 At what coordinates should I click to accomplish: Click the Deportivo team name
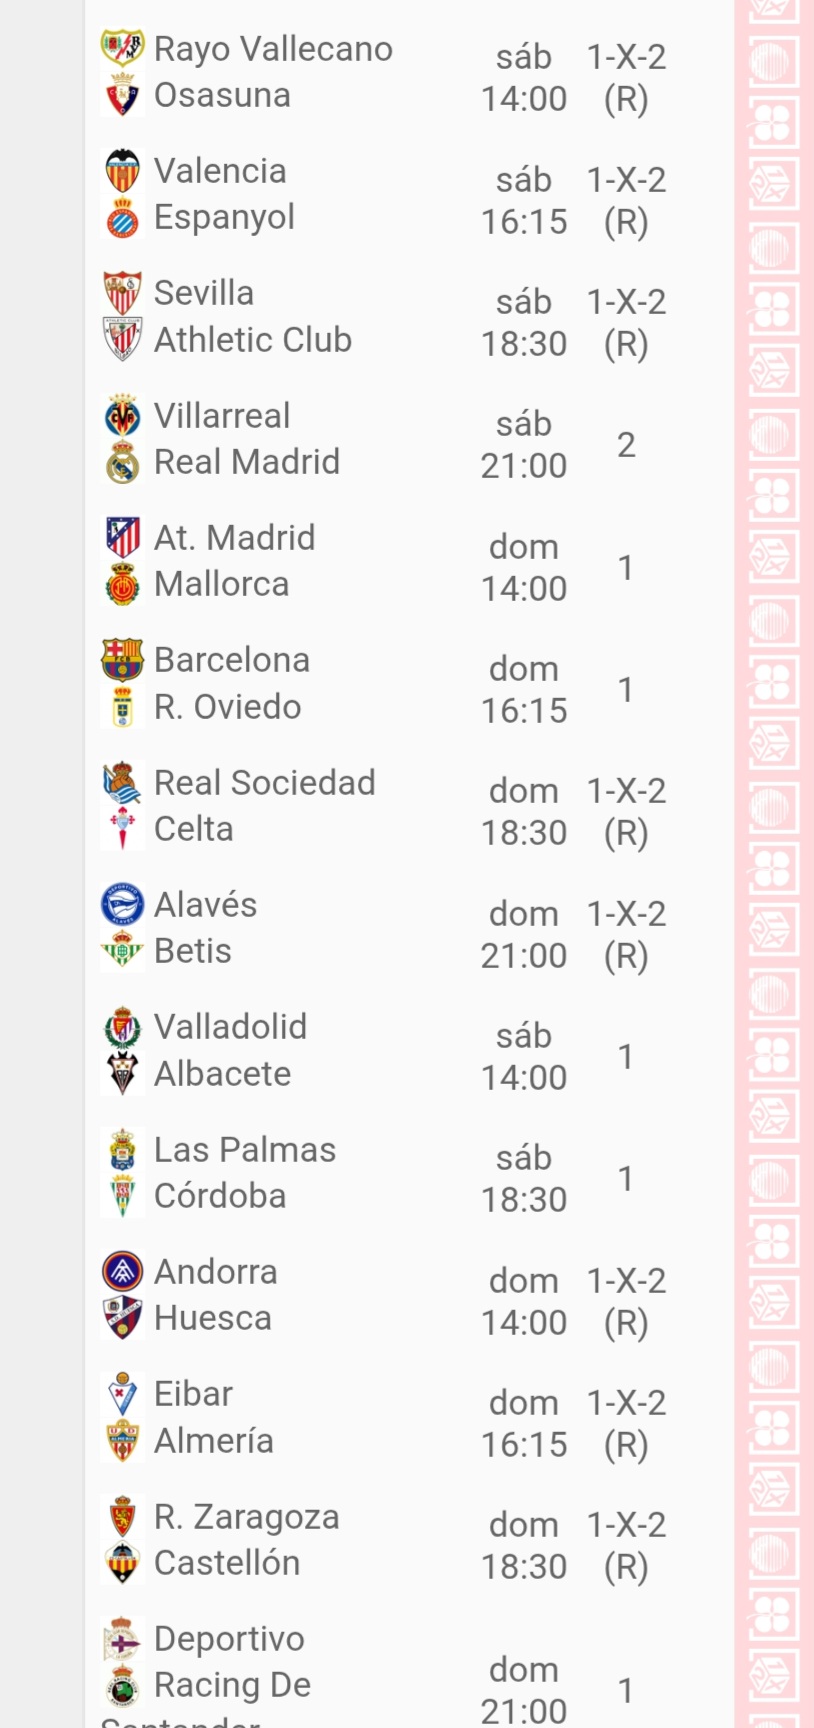(229, 1639)
